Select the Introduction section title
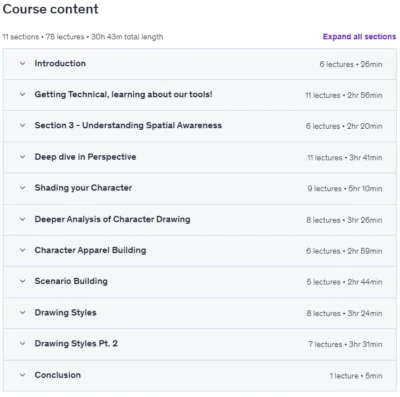The width and height of the screenshot is (400, 397). click(60, 63)
